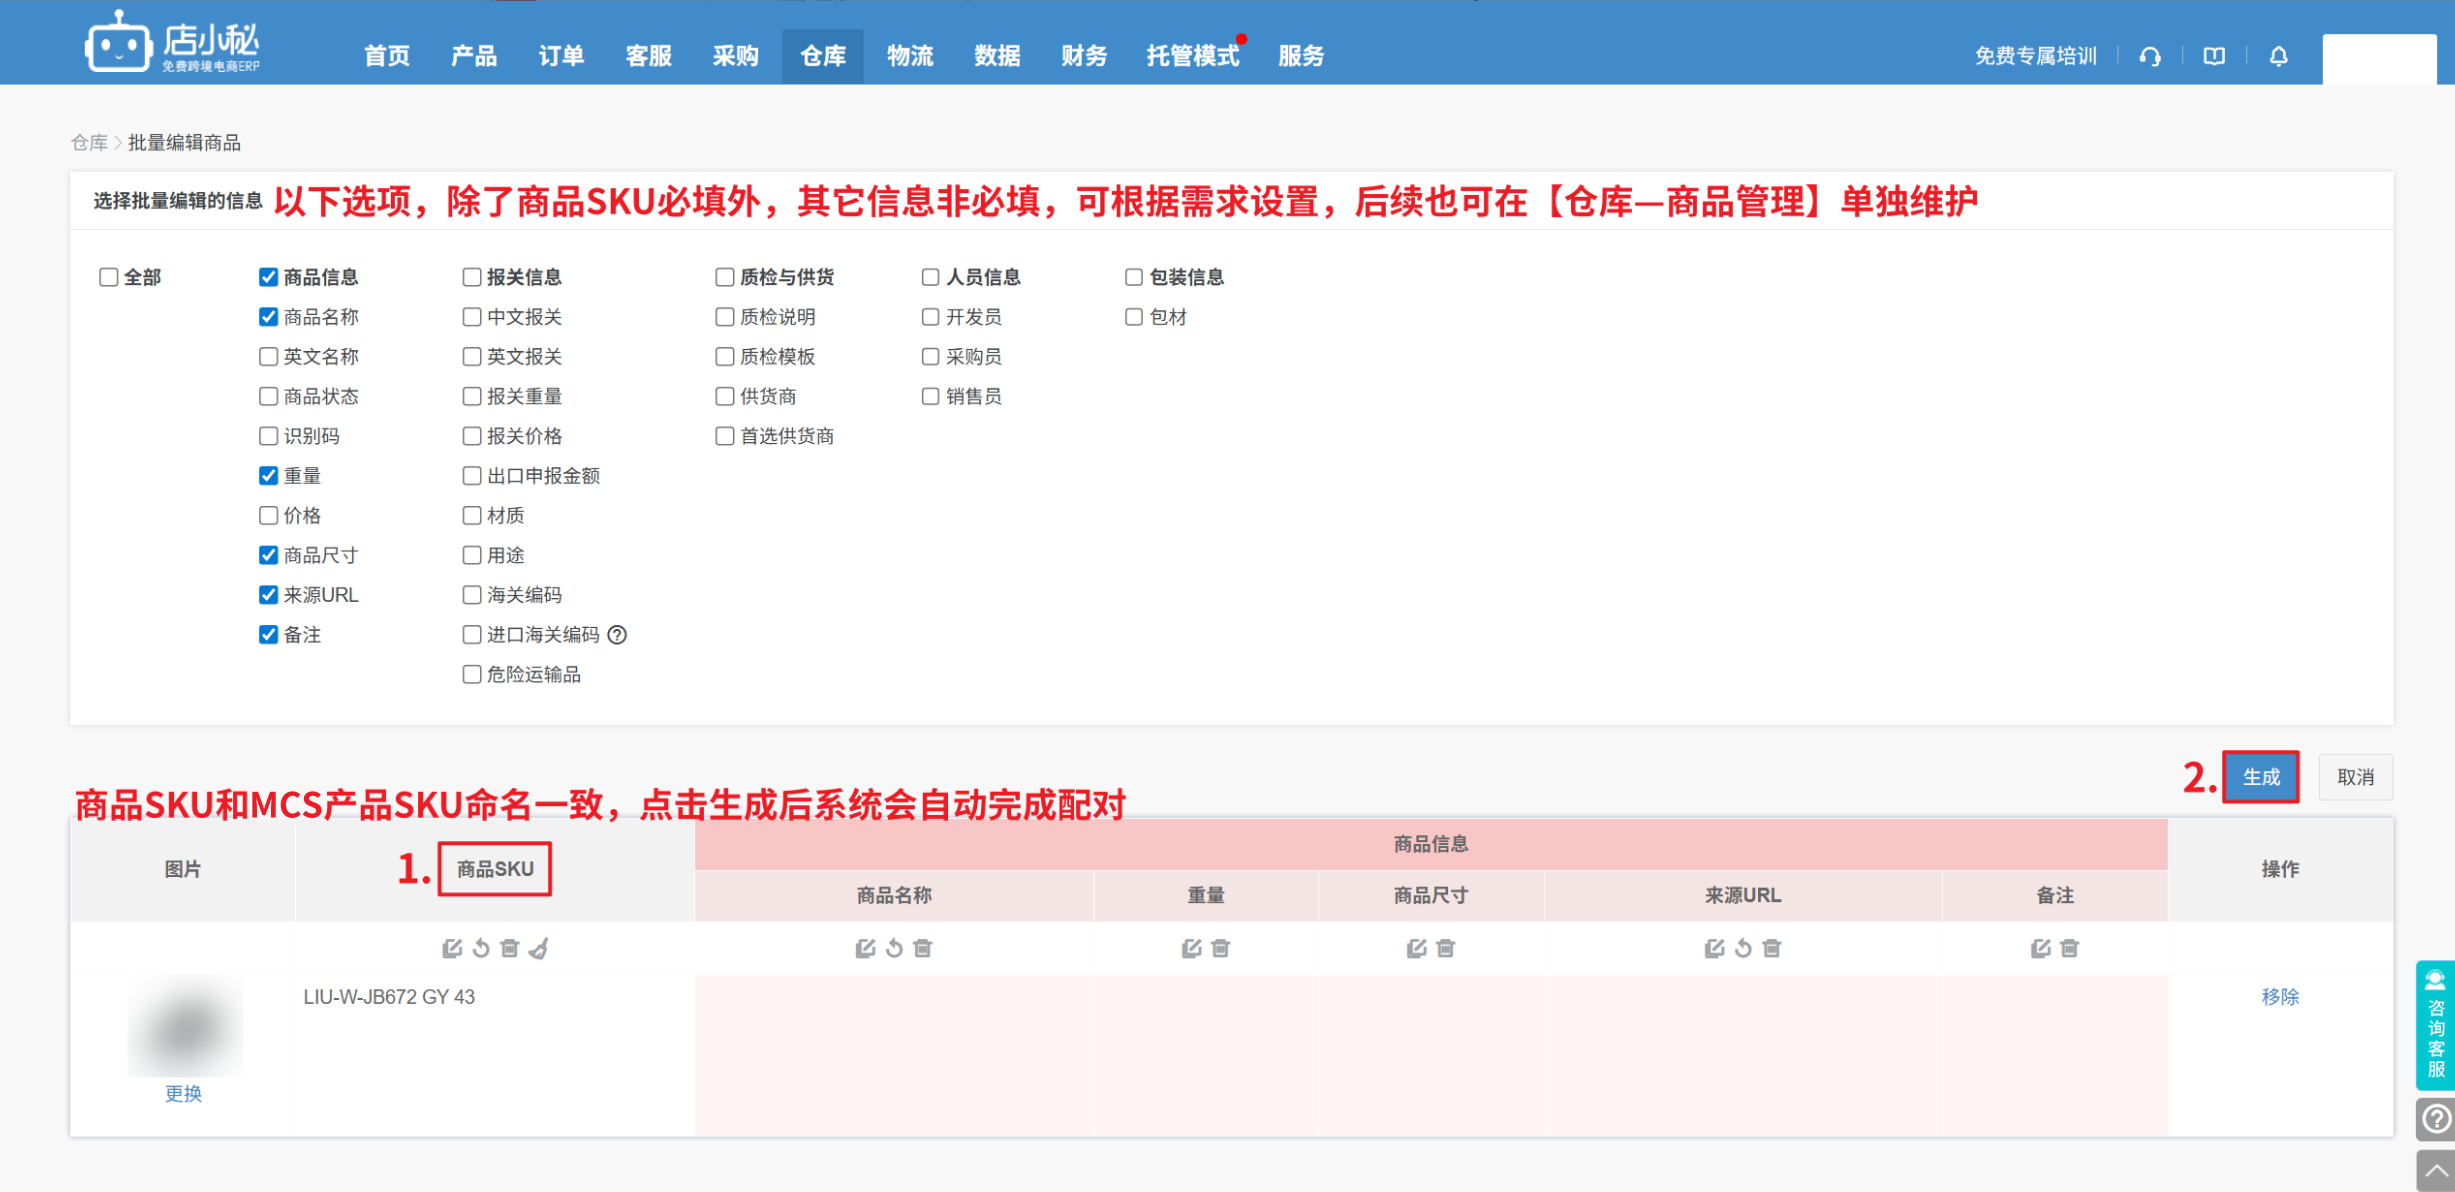Check the 全部 select-all checkbox
The width and height of the screenshot is (2455, 1192).
pyautogui.click(x=109, y=277)
